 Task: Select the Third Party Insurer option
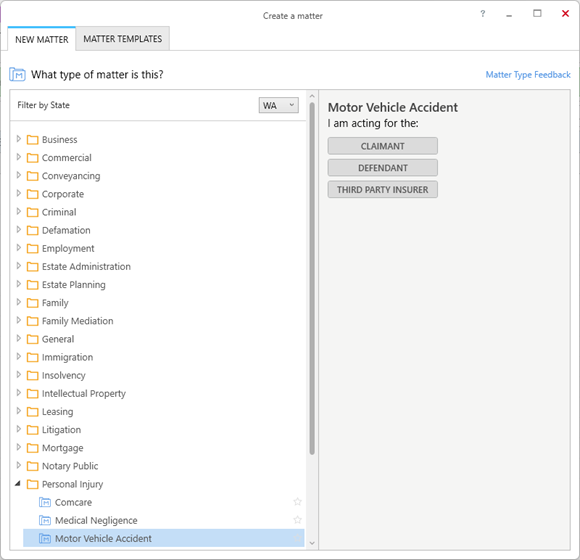382,190
